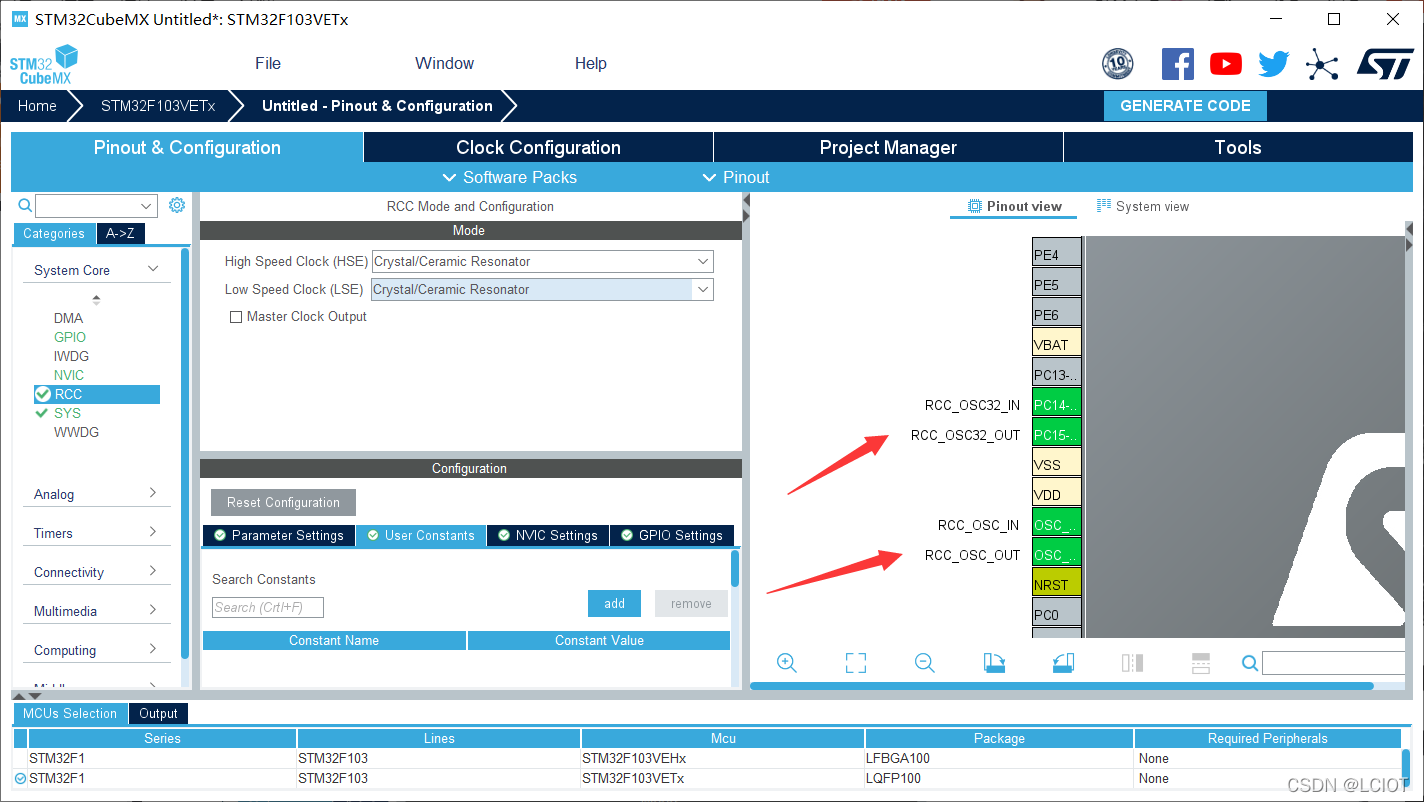Viewport: 1424px width, 802px height.
Task: Open the Software Packs dropdown
Action: click(509, 177)
